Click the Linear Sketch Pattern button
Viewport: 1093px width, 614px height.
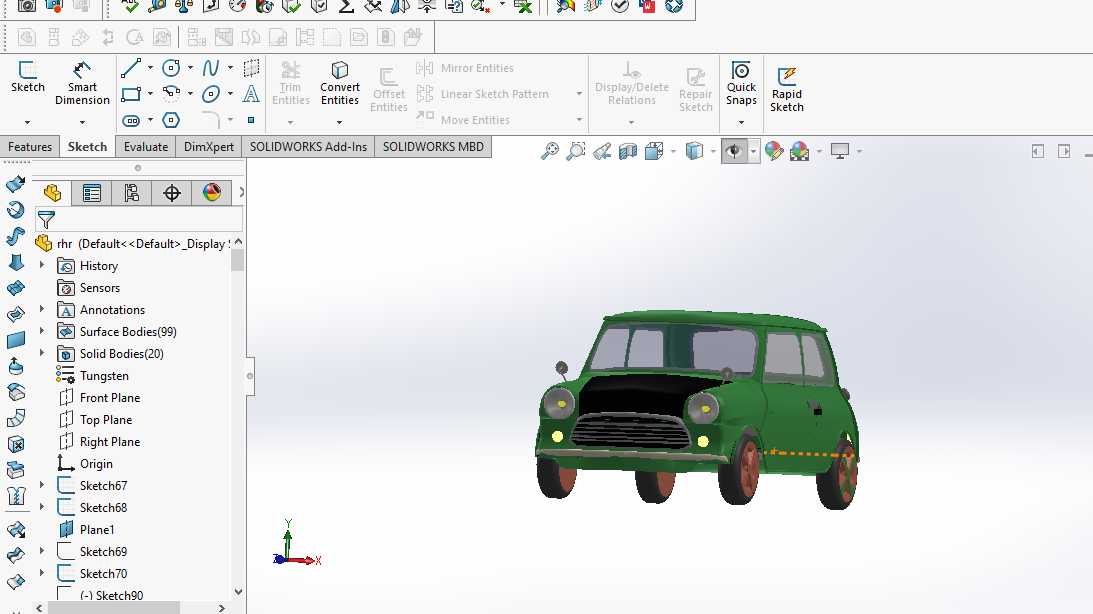482,94
